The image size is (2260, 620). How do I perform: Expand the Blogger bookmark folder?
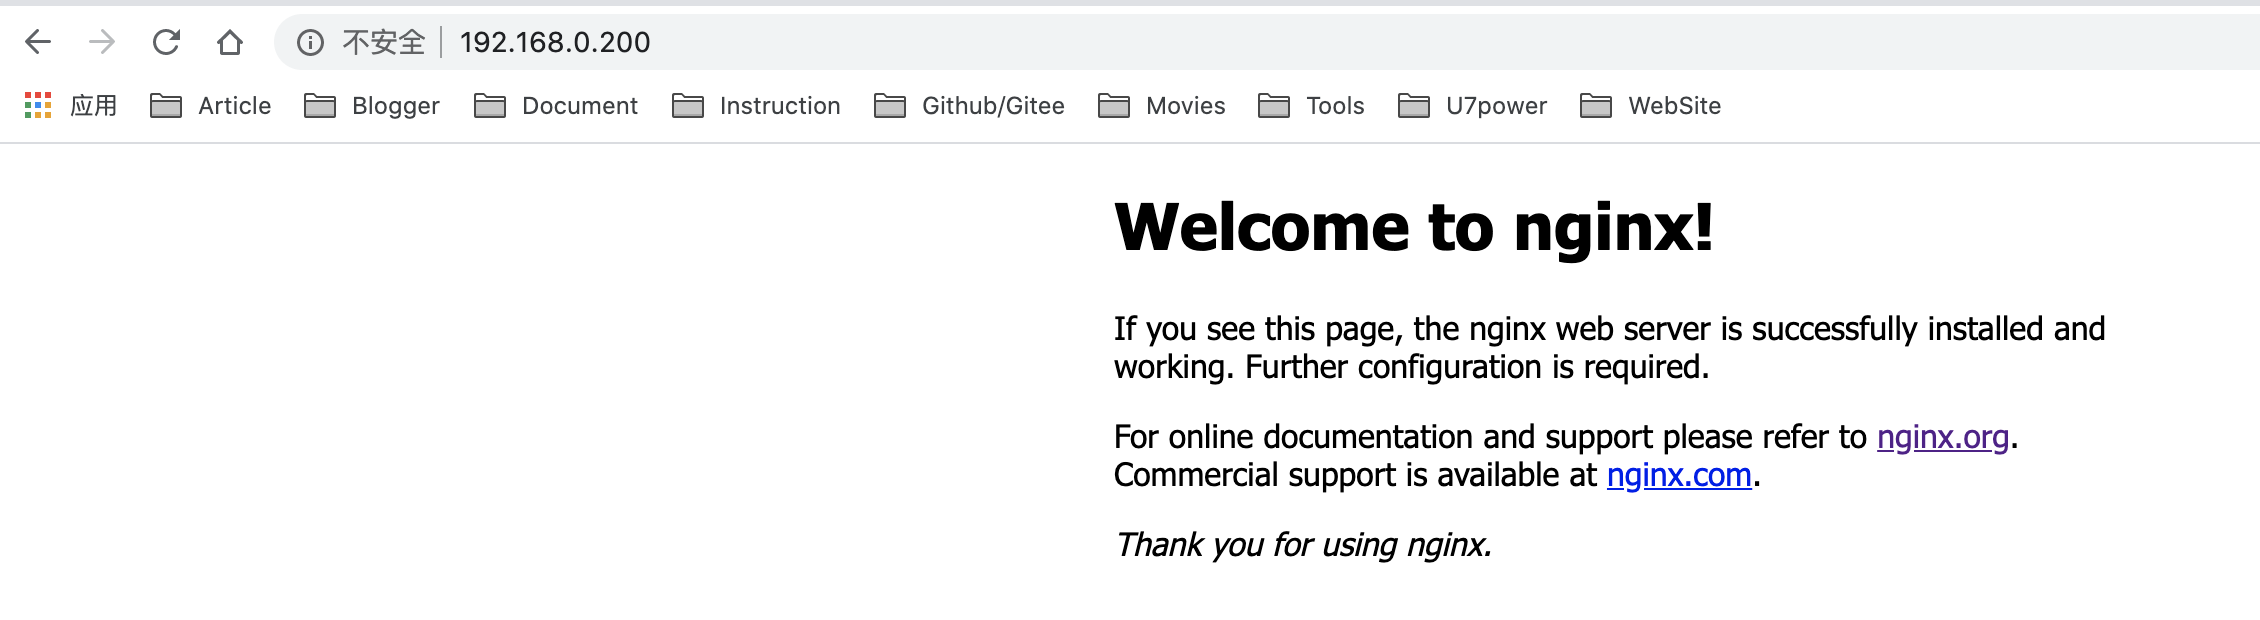point(372,105)
